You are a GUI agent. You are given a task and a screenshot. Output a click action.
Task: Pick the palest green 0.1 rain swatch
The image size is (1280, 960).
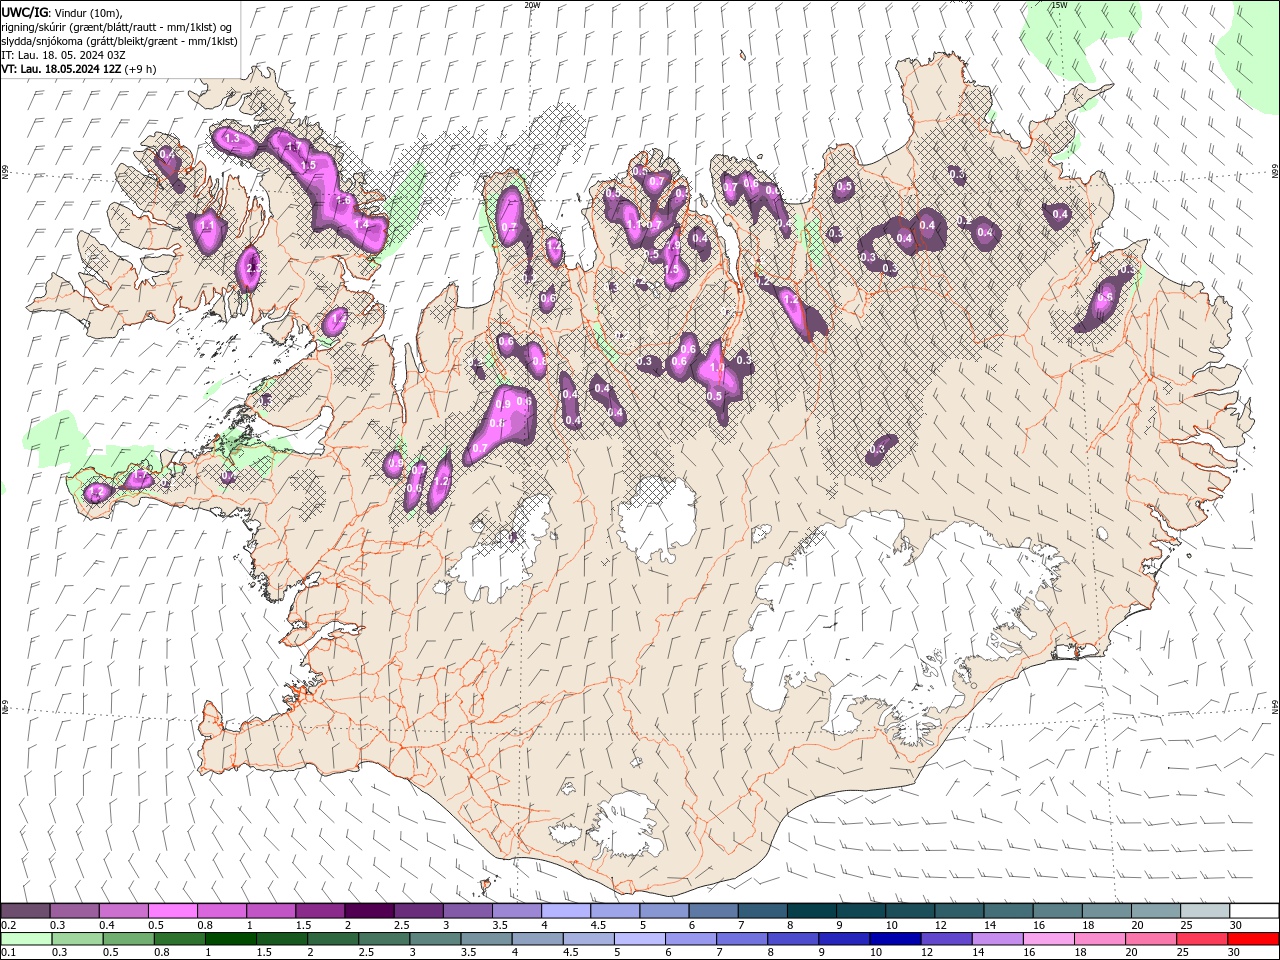tap(26, 939)
